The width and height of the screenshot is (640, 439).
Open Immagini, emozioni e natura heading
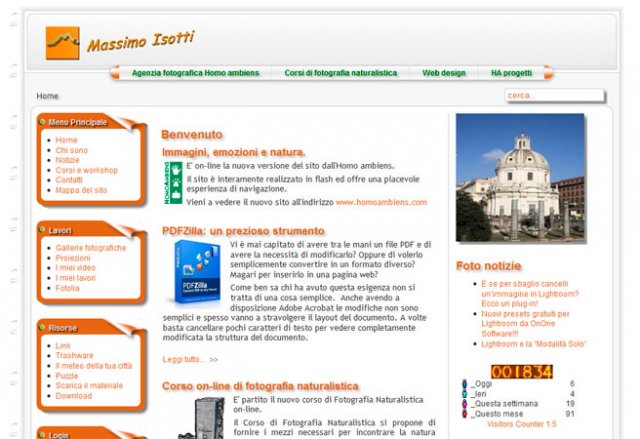tap(233, 152)
